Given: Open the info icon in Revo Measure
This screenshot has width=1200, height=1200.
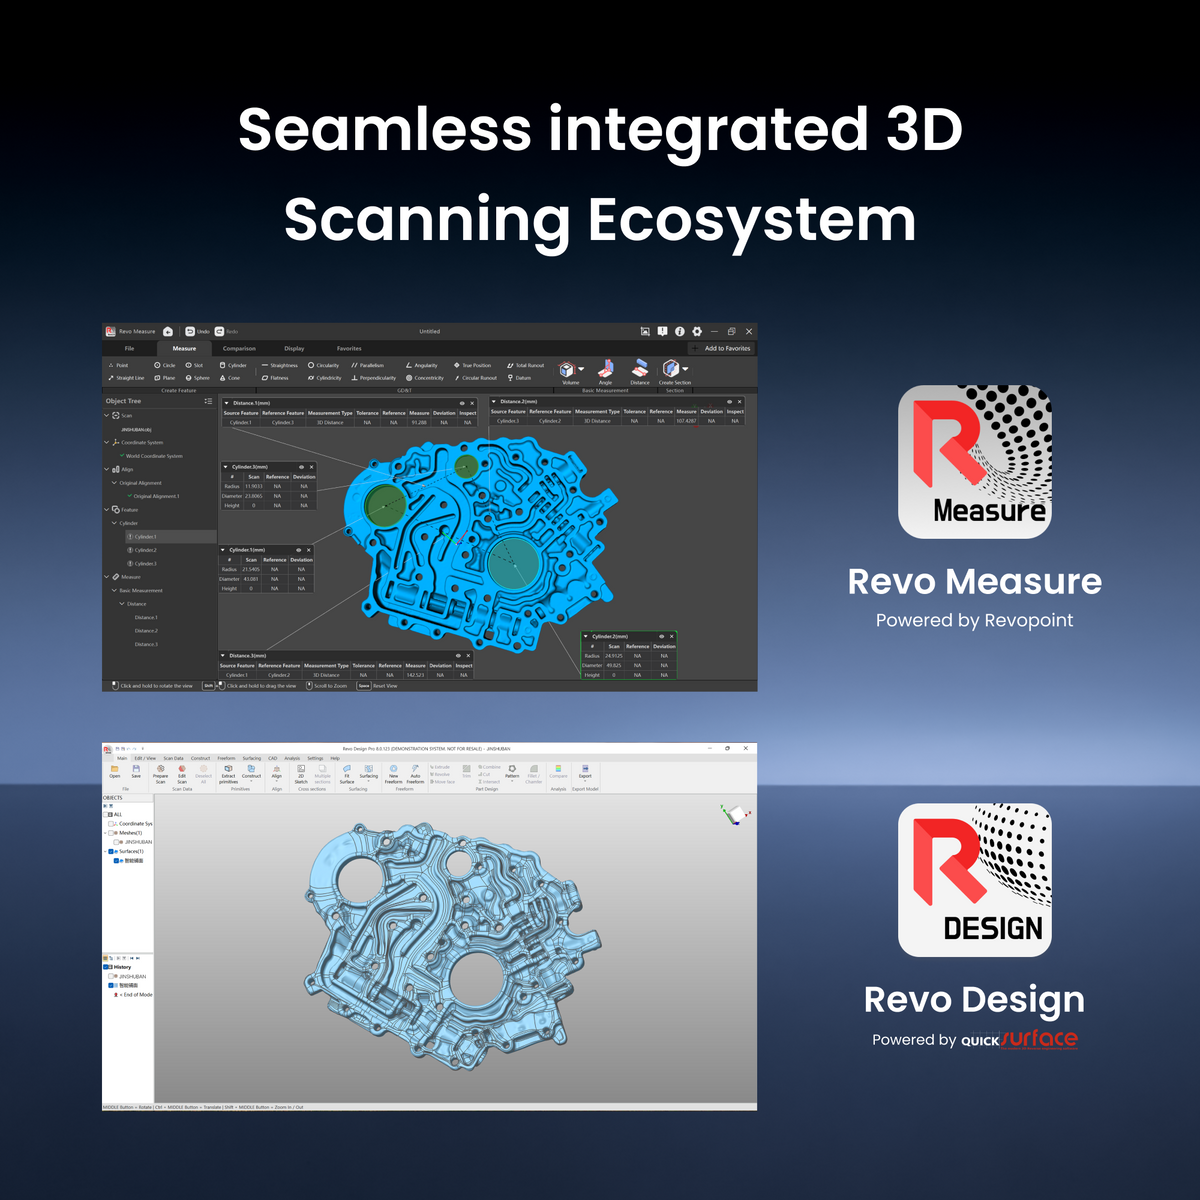Looking at the screenshot, I should [x=679, y=331].
